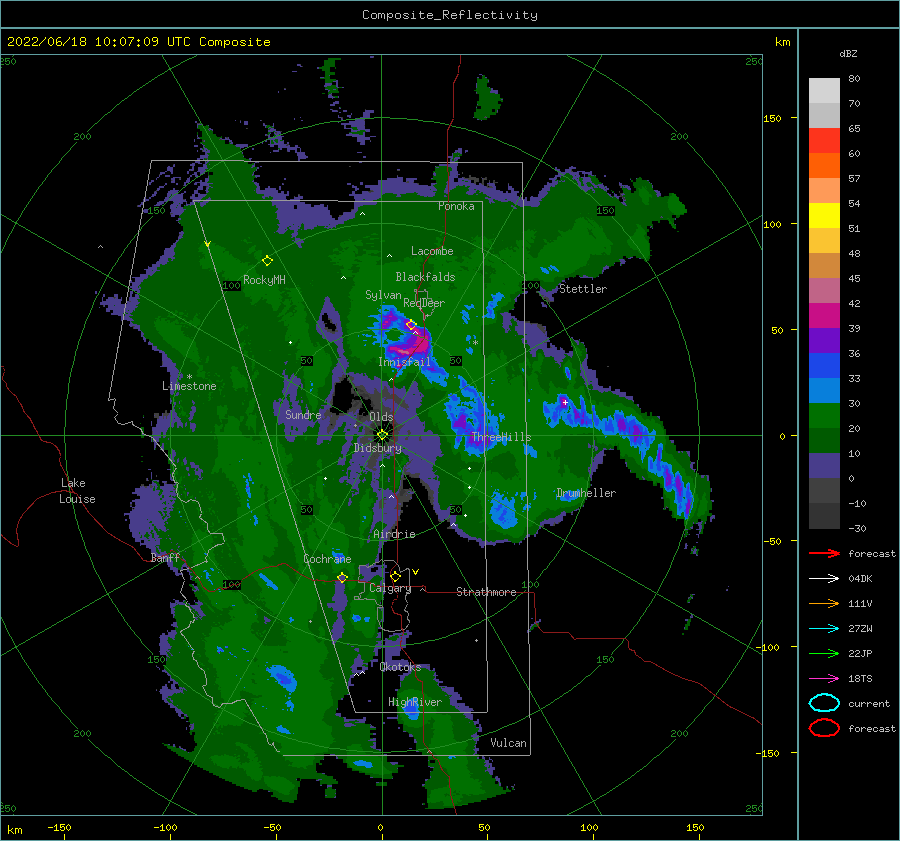Click the Olds city label
The image size is (900, 841).
pyautogui.click(x=381, y=417)
